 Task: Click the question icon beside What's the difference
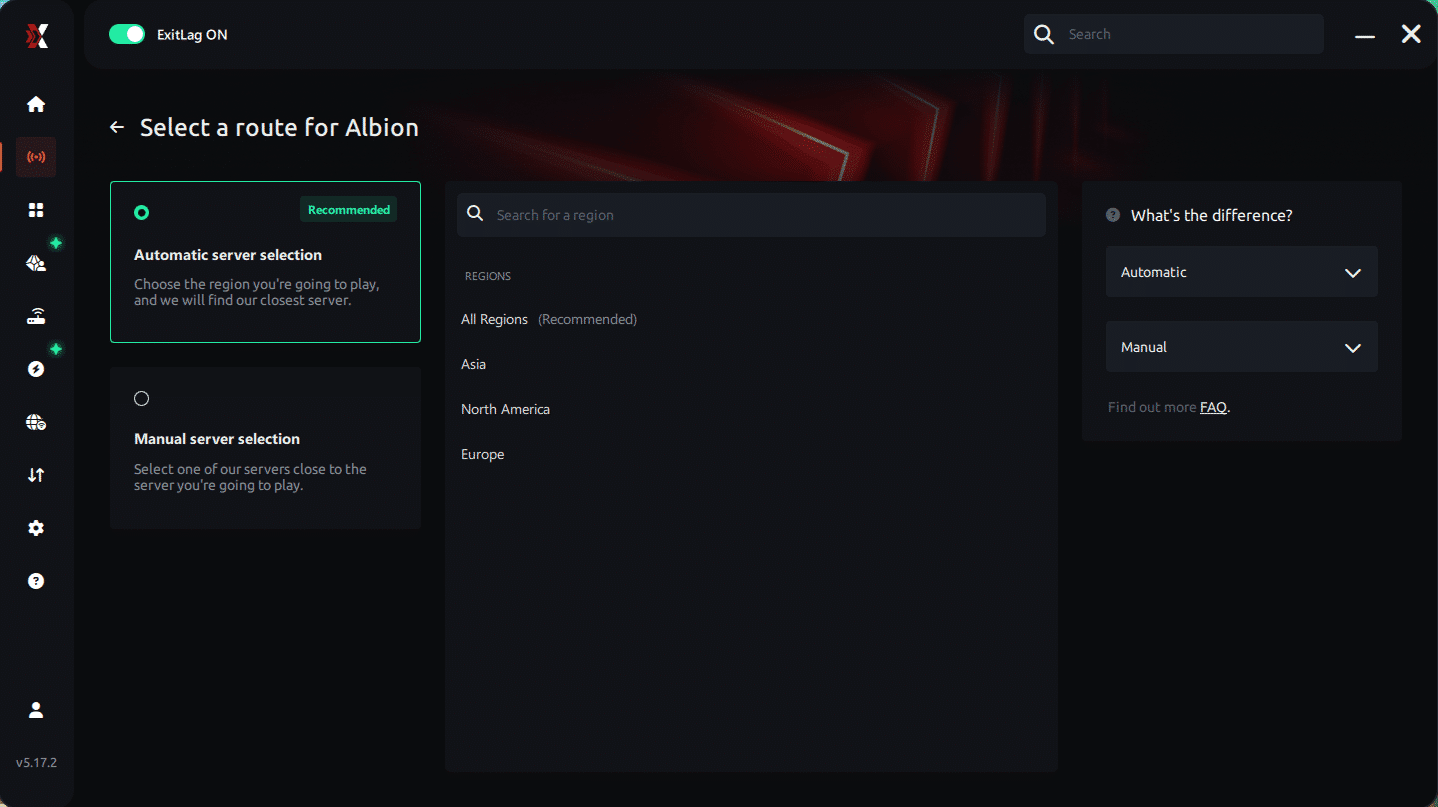(x=1113, y=215)
